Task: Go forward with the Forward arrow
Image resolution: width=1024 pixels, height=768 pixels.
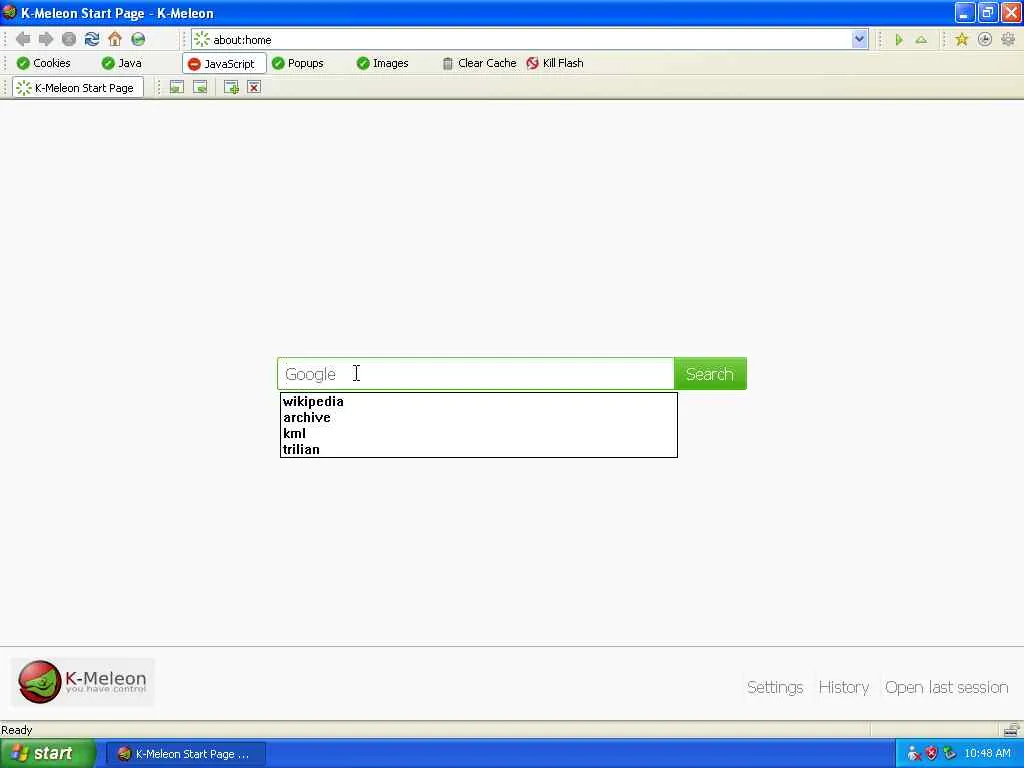Action: tap(46, 39)
